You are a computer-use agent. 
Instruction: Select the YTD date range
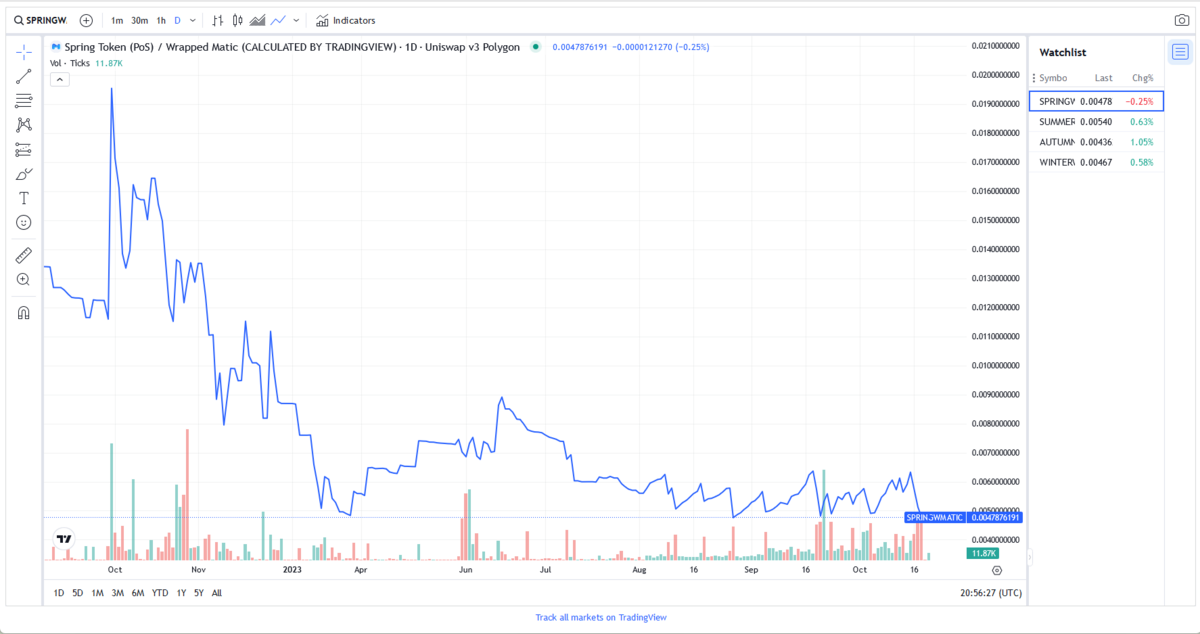pos(159,593)
